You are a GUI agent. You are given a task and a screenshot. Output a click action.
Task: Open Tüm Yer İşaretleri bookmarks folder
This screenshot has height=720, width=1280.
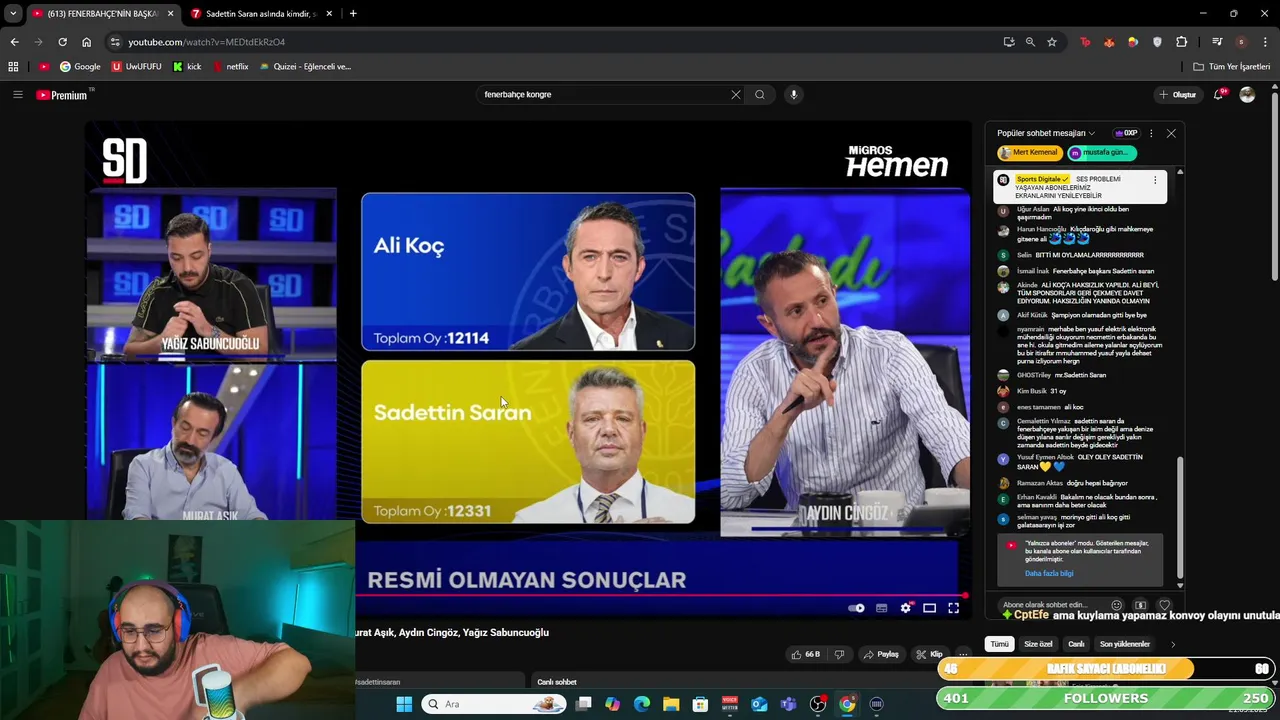(x=1232, y=67)
